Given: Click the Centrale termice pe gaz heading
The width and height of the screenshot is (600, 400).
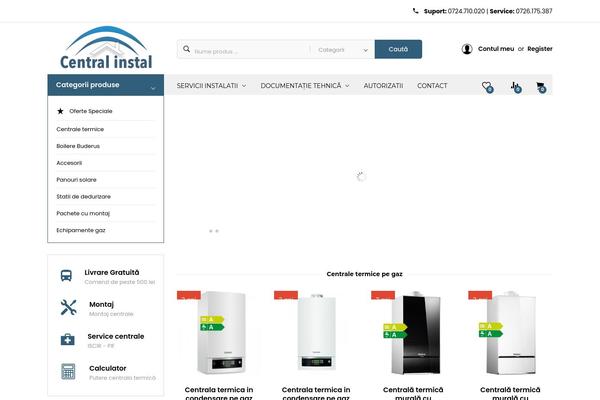Looking at the screenshot, I should point(364,274).
